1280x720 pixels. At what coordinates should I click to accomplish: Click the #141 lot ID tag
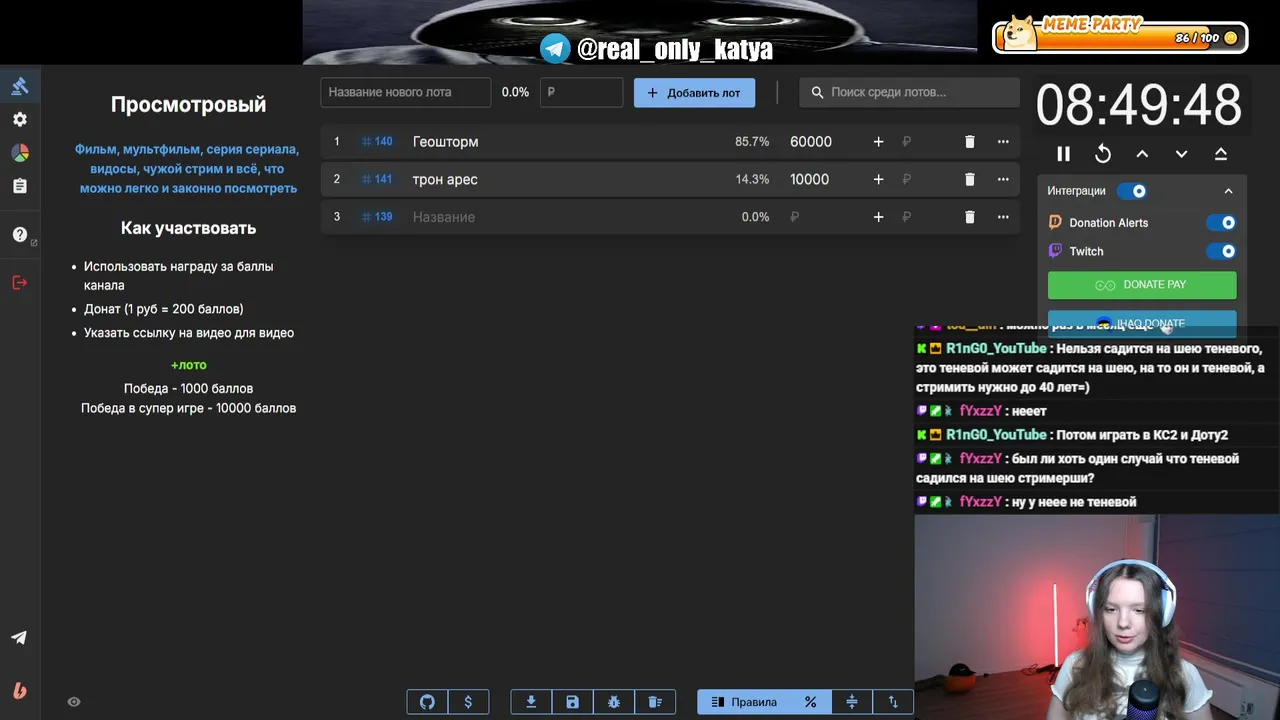[x=377, y=180]
